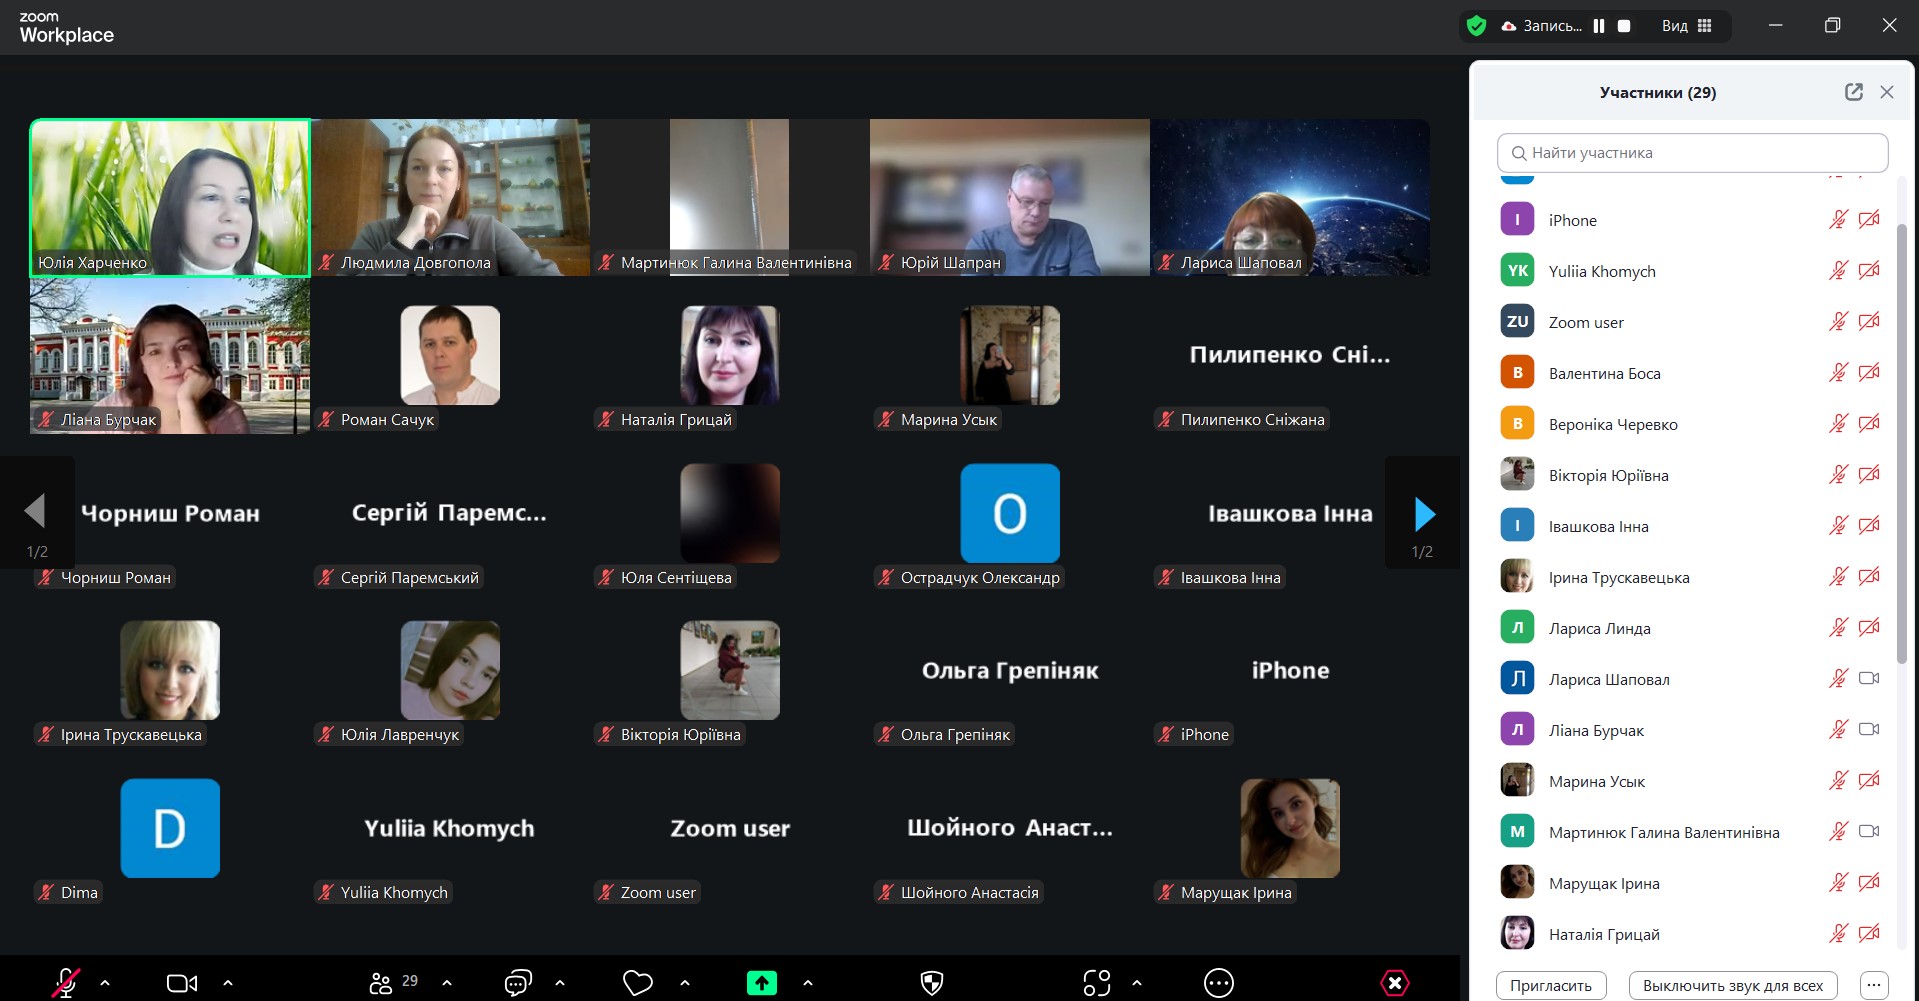Stop the cloud recording
Image resolution: width=1919 pixels, height=1001 pixels.
coord(1624,26)
